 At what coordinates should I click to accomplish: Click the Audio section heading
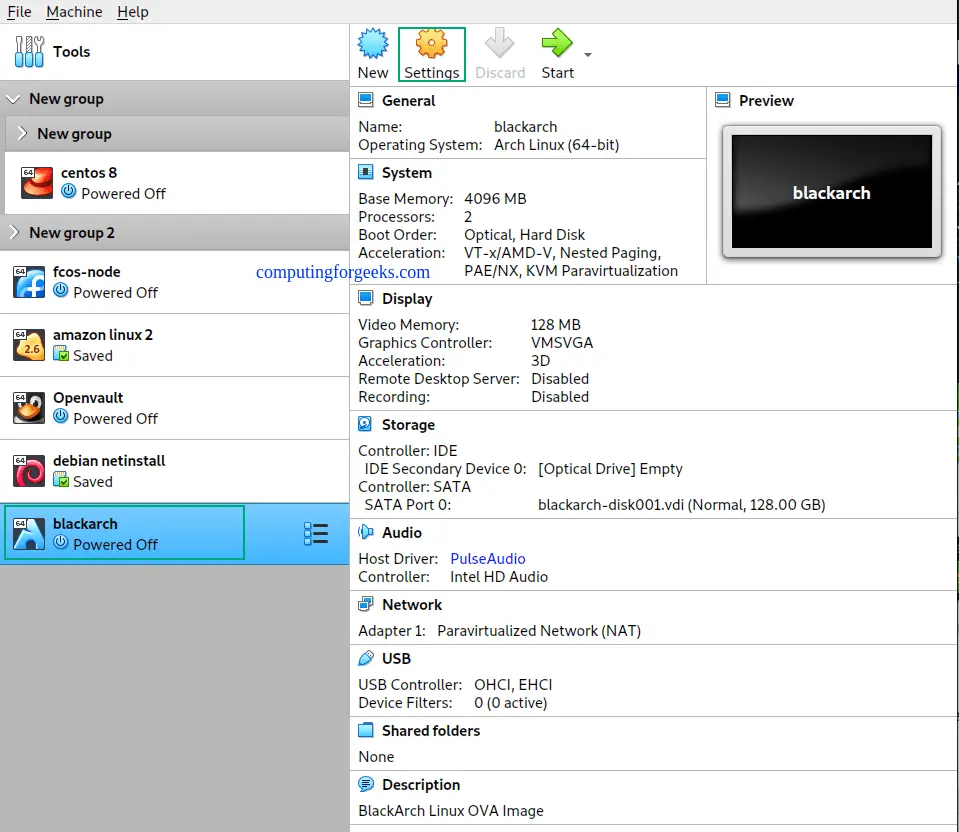point(402,533)
